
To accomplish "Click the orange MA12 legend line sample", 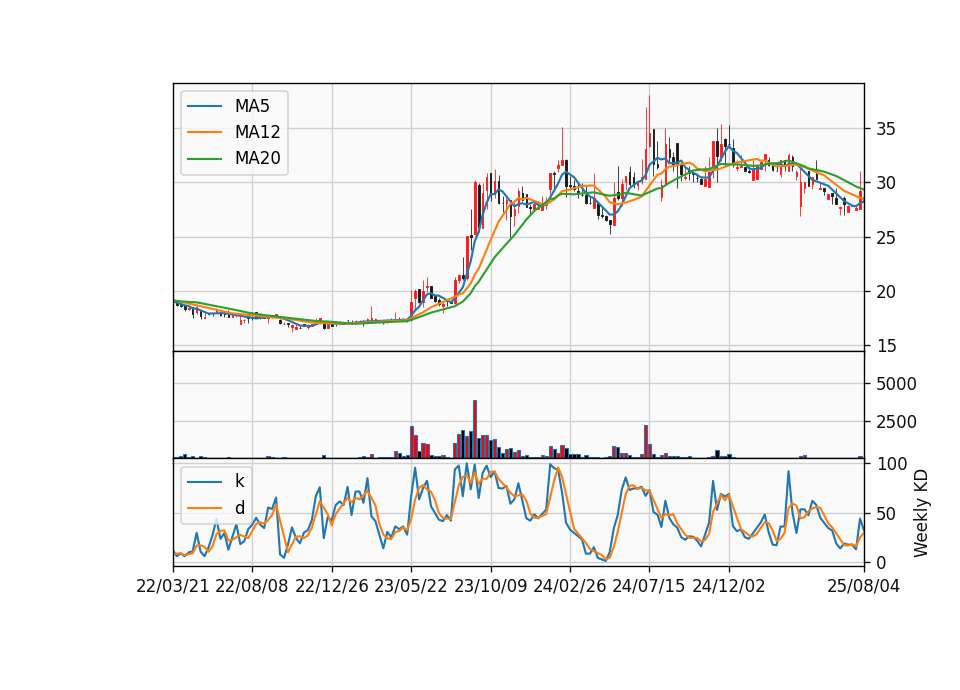I will tap(204, 132).
